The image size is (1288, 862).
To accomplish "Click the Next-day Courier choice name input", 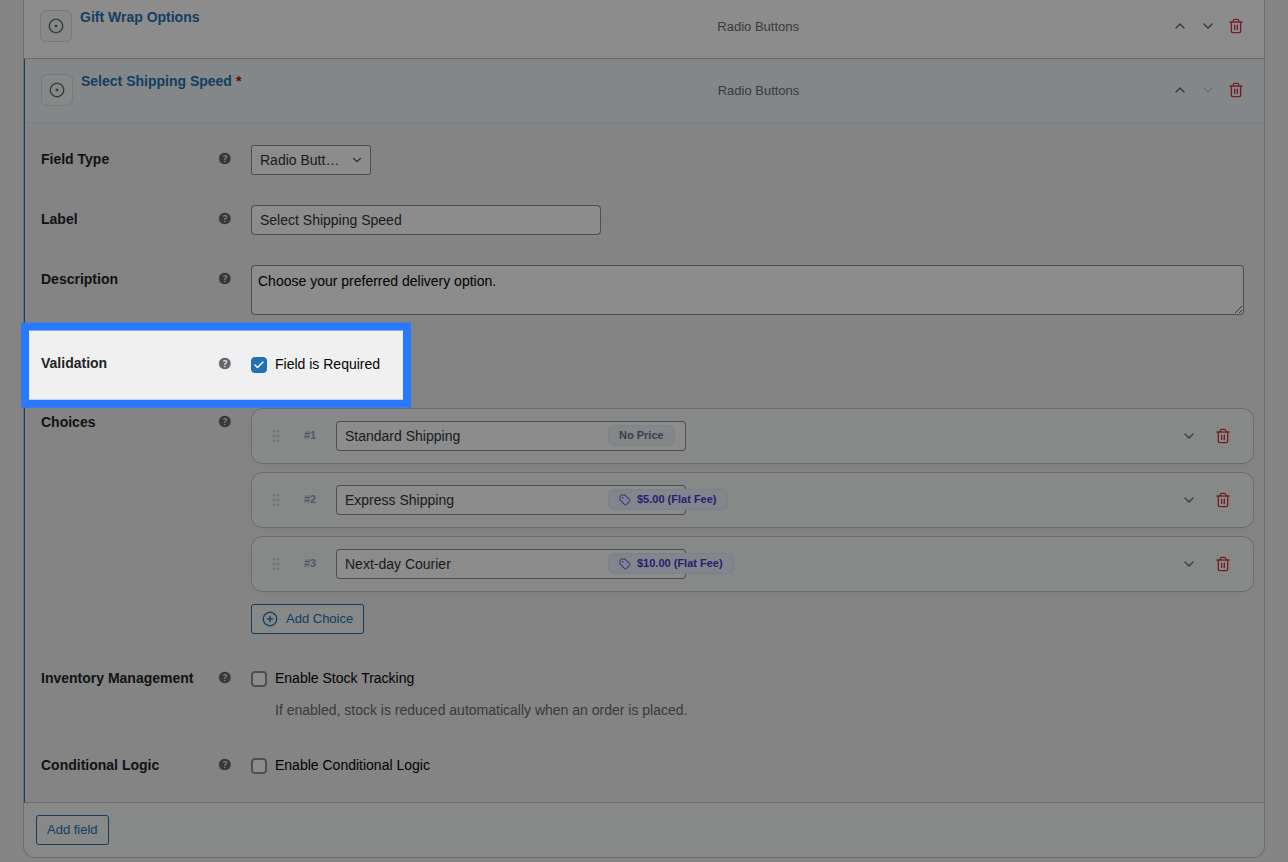I will click(x=511, y=564).
